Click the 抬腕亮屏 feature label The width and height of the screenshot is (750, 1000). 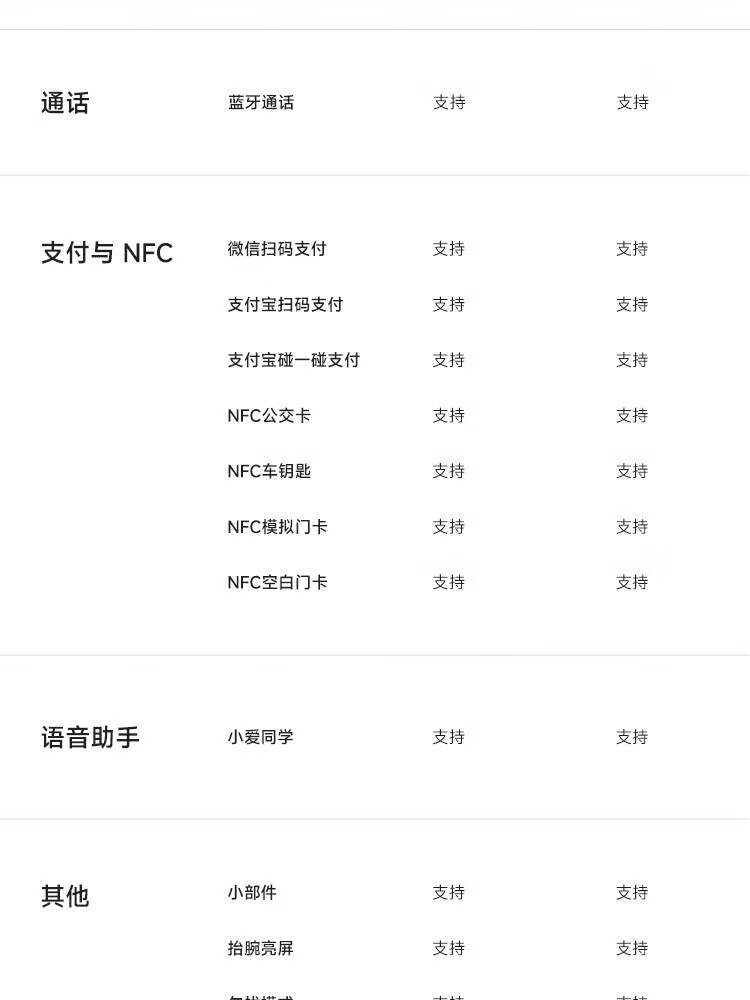260,948
